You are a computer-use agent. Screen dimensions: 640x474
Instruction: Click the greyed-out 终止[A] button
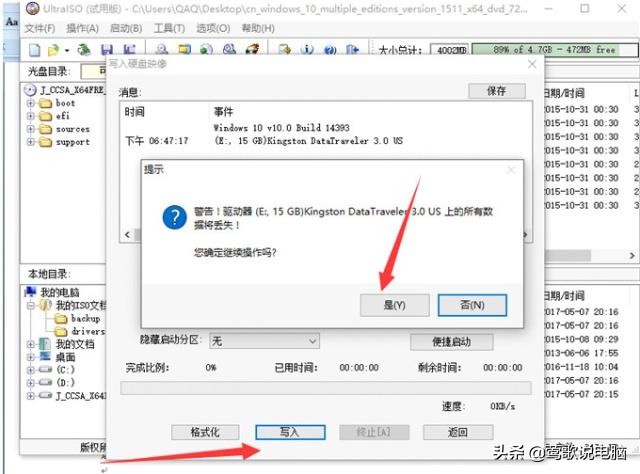pos(374,432)
